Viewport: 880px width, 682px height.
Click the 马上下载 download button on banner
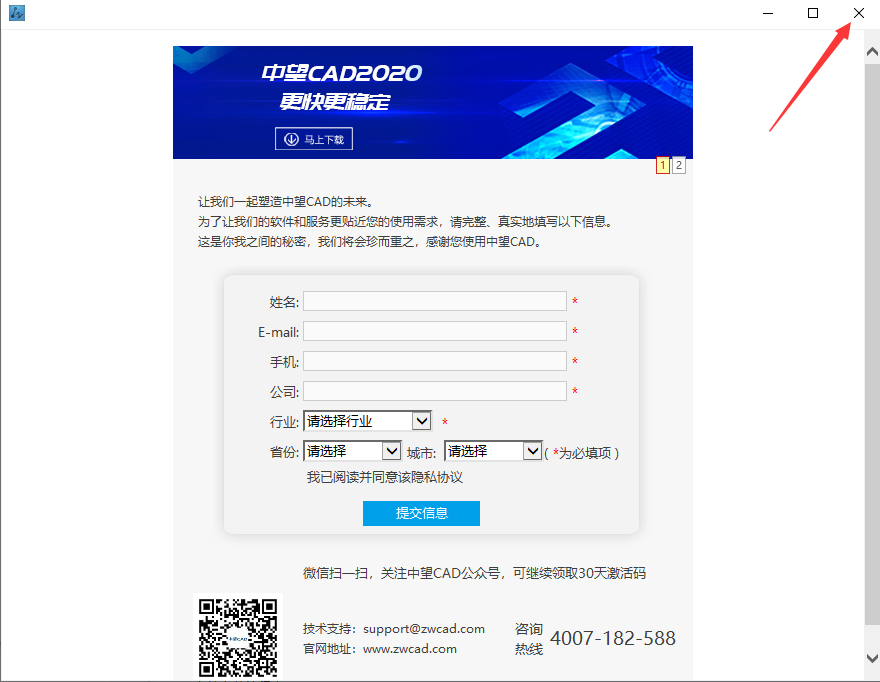314,139
